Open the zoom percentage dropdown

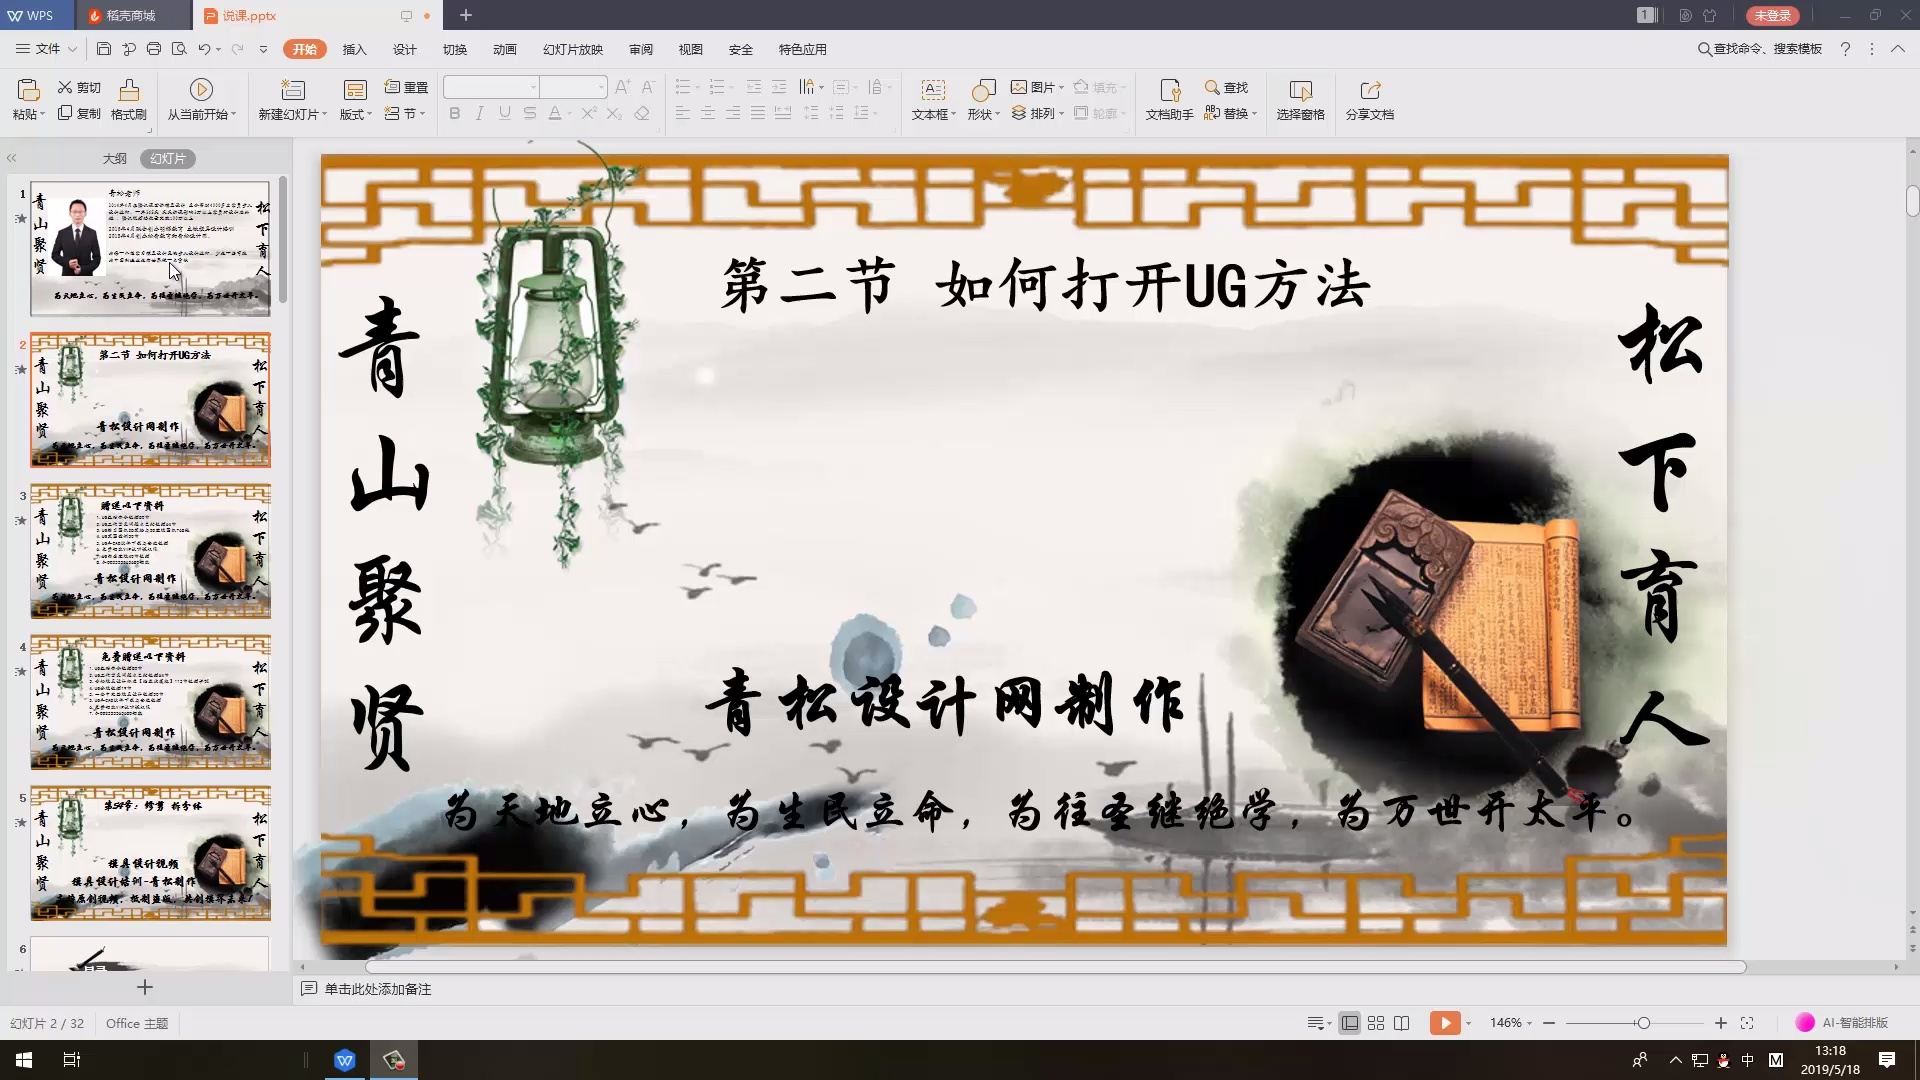coord(1510,1023)
